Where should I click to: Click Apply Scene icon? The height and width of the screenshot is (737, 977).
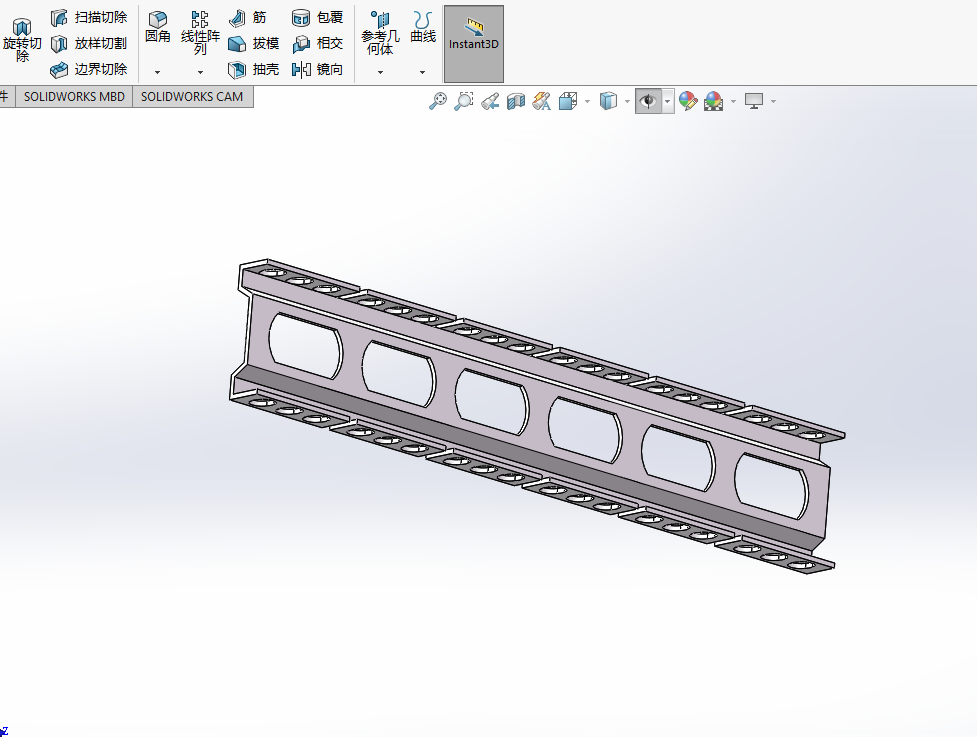(x=713, y=101)
